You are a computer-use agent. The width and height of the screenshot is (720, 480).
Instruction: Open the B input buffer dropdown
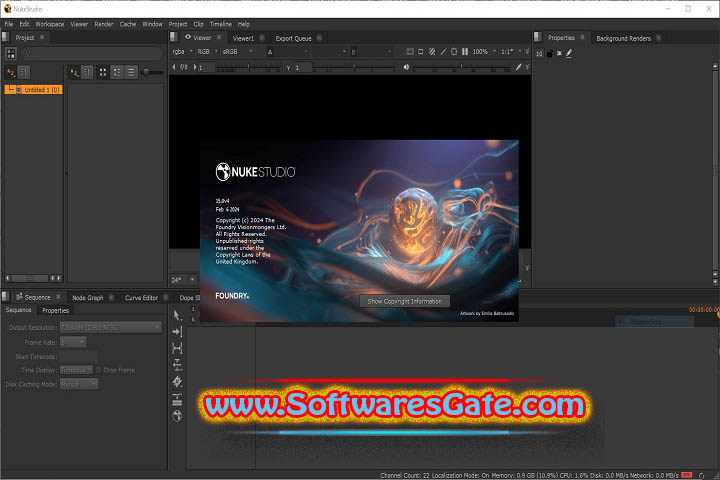tap(371, 52)
